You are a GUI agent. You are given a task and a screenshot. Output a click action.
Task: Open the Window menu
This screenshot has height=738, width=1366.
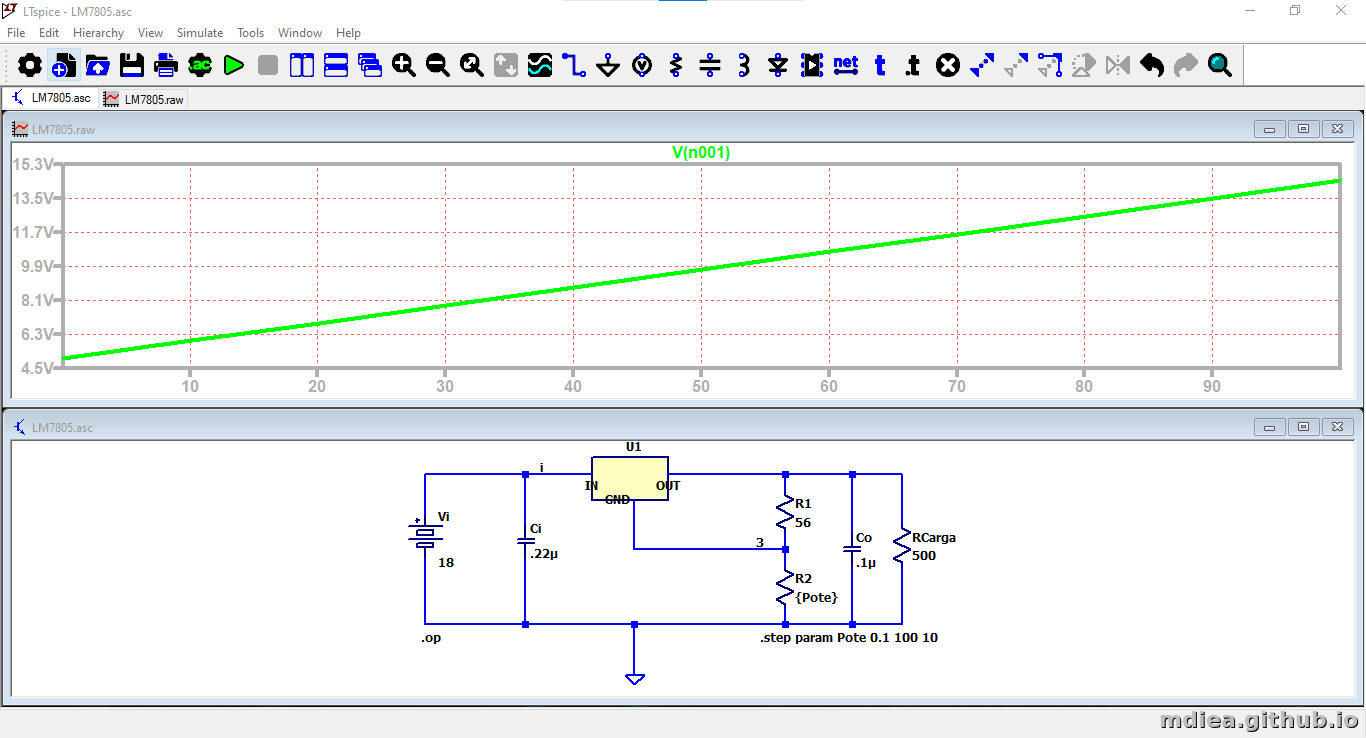point(300,33)
